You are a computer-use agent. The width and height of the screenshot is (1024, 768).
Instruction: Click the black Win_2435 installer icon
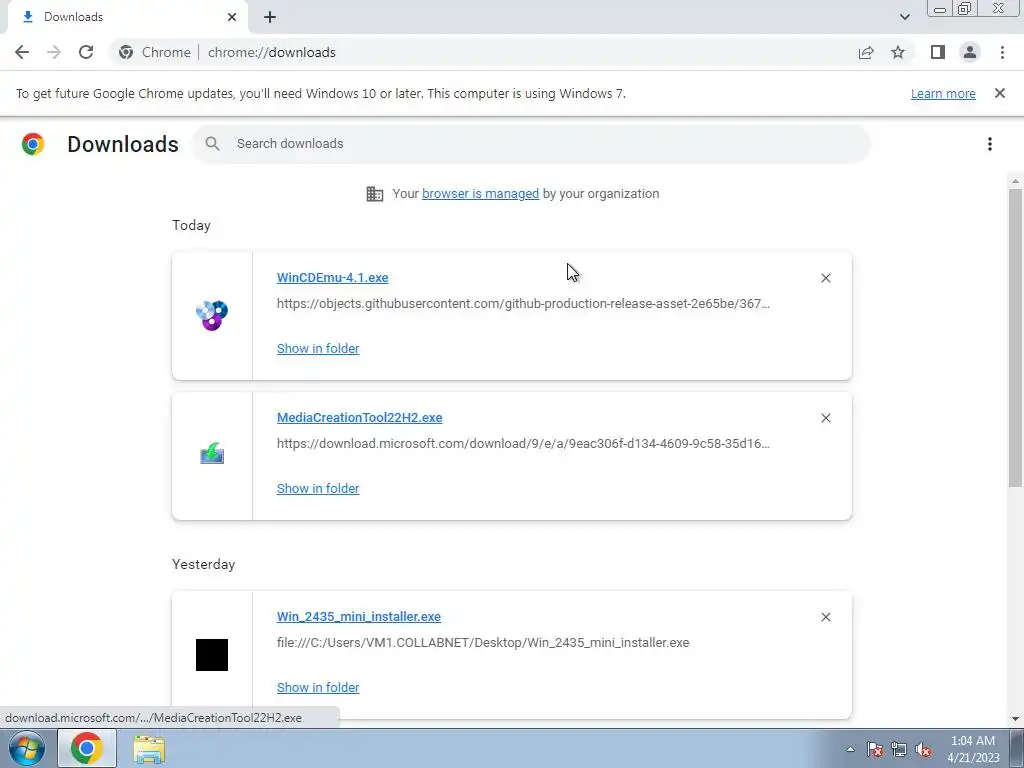click(x=212, y=654)
